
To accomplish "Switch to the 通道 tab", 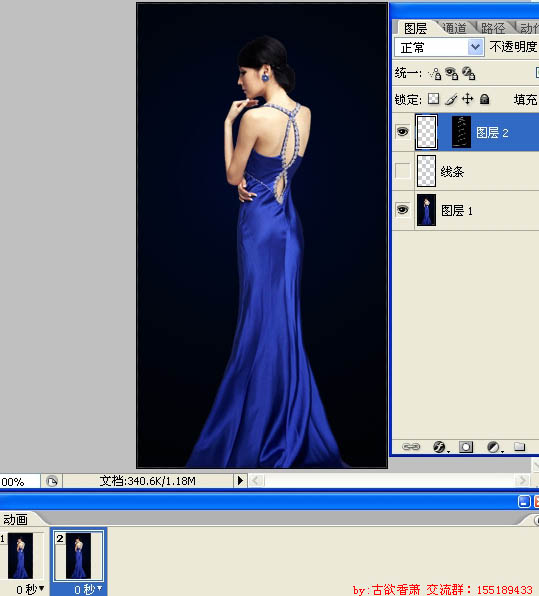I will coord(455,28).
